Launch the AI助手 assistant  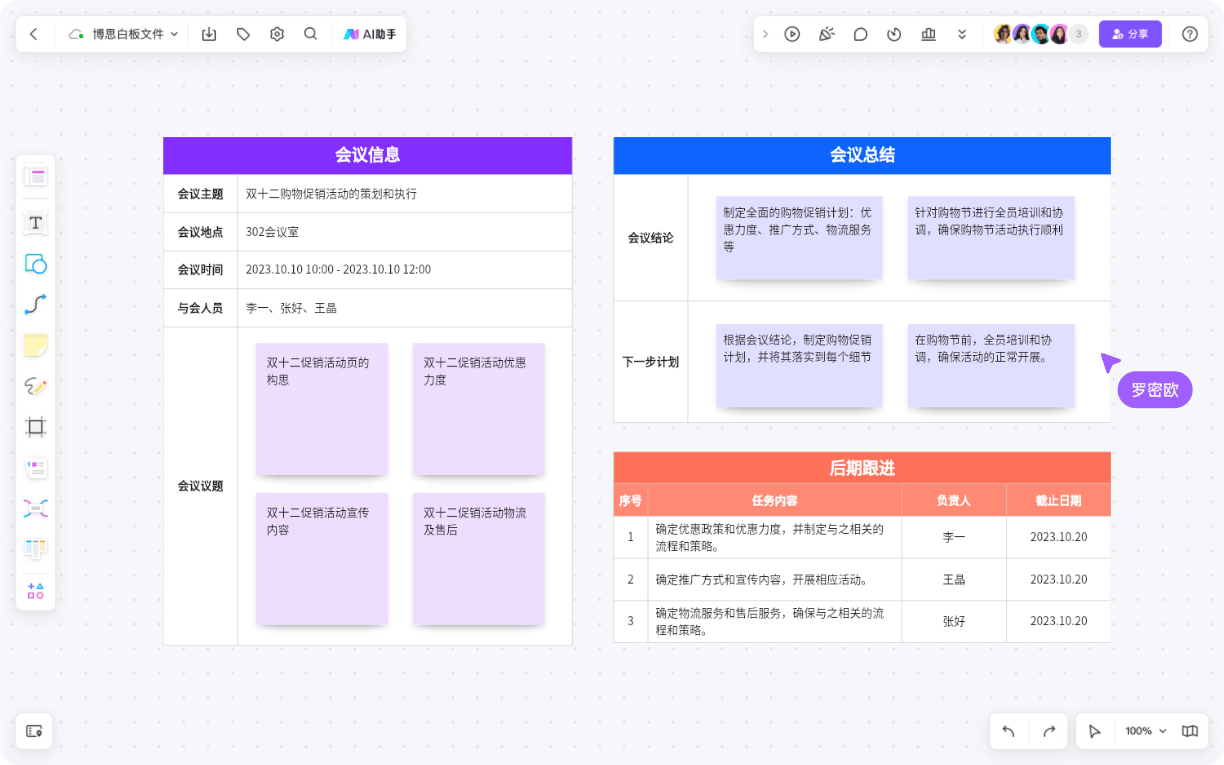369,33
